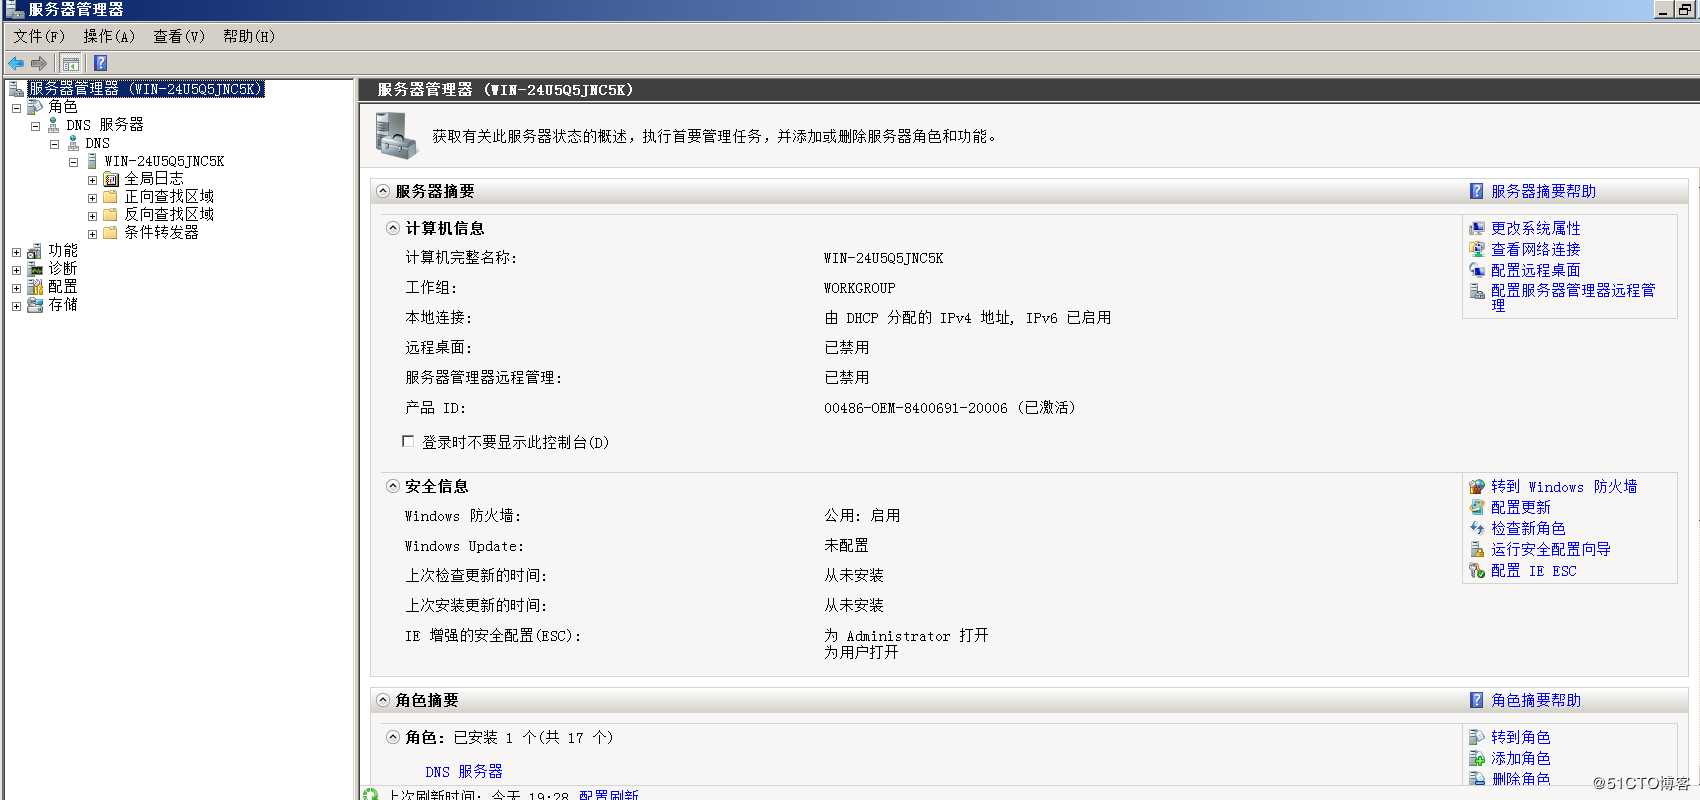Open the 帮助(H) menu
Screen dimensions: 1700x800
(248, 36)
